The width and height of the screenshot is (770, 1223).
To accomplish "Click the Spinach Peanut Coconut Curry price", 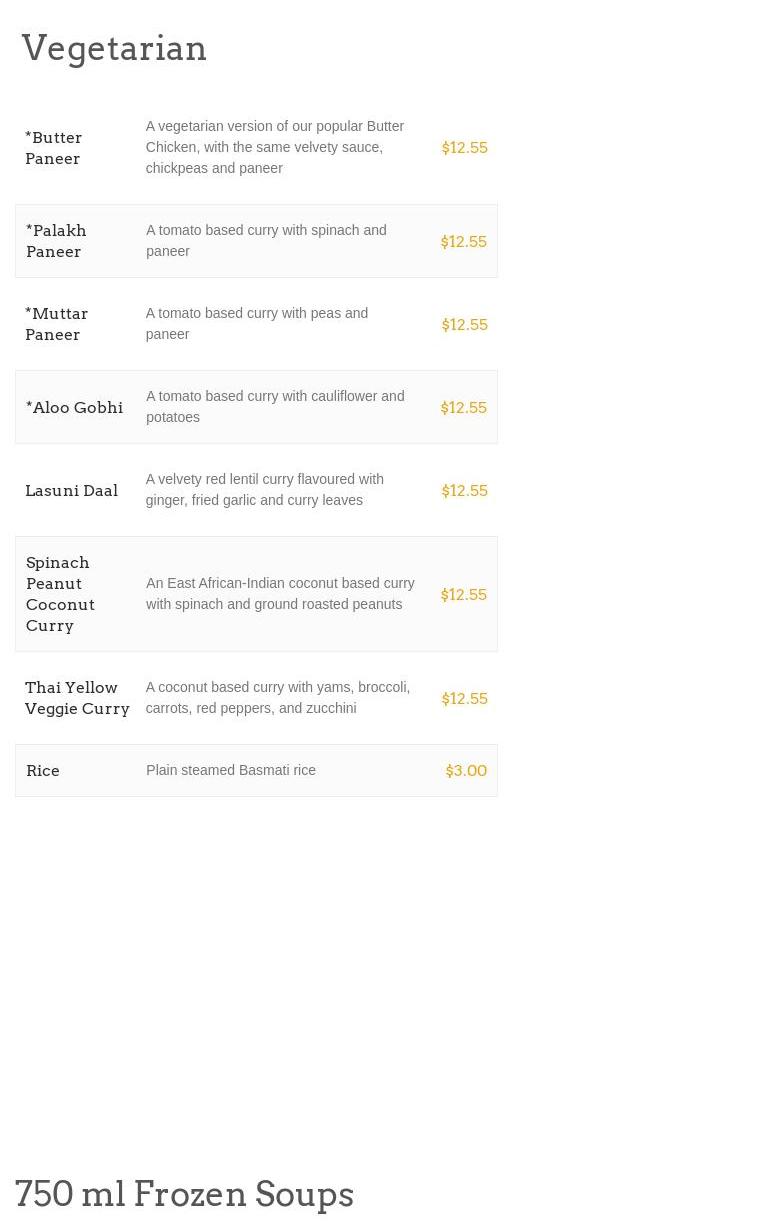I will click(x=464, y=594).
